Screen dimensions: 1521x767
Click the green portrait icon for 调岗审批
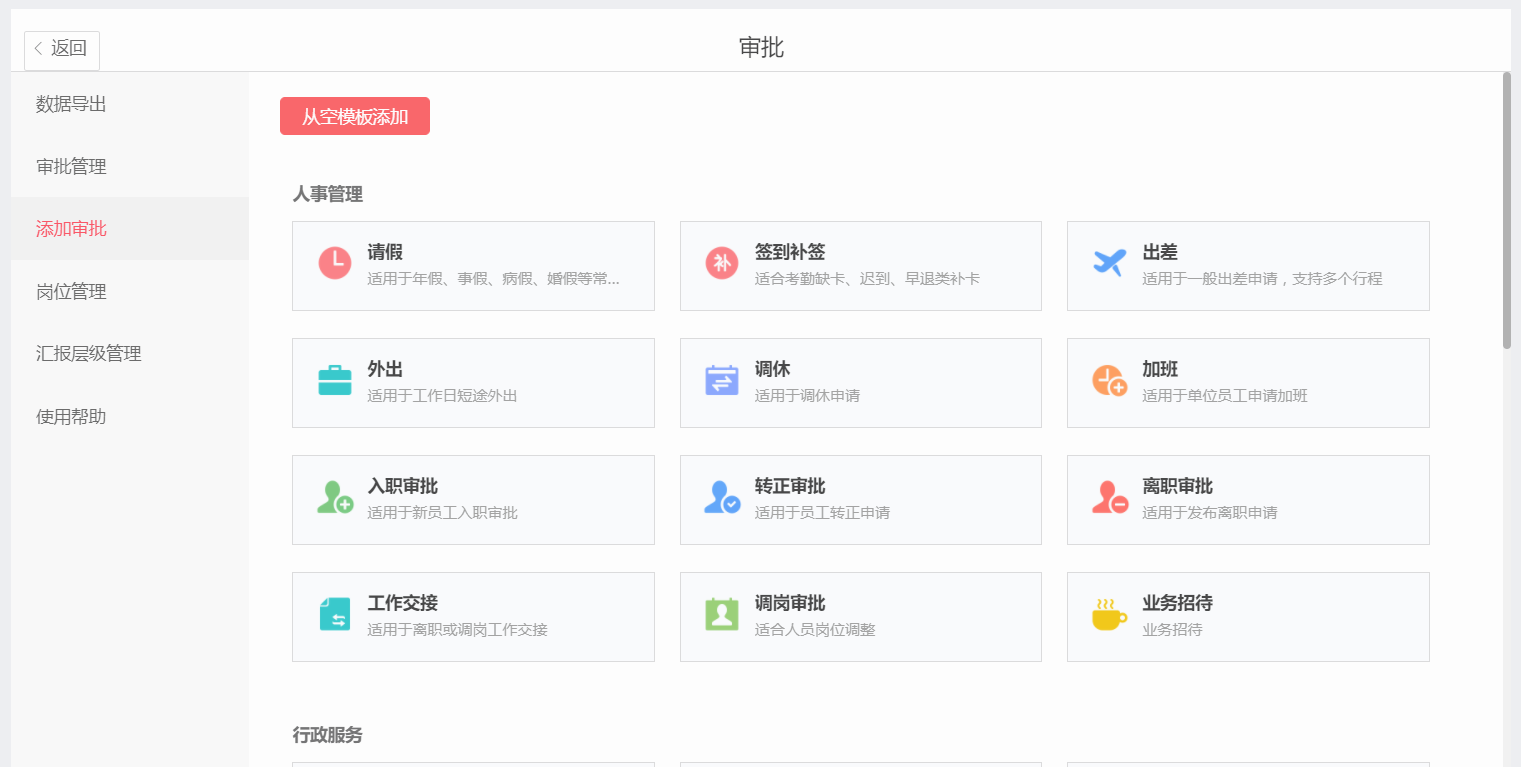[722, 614]
